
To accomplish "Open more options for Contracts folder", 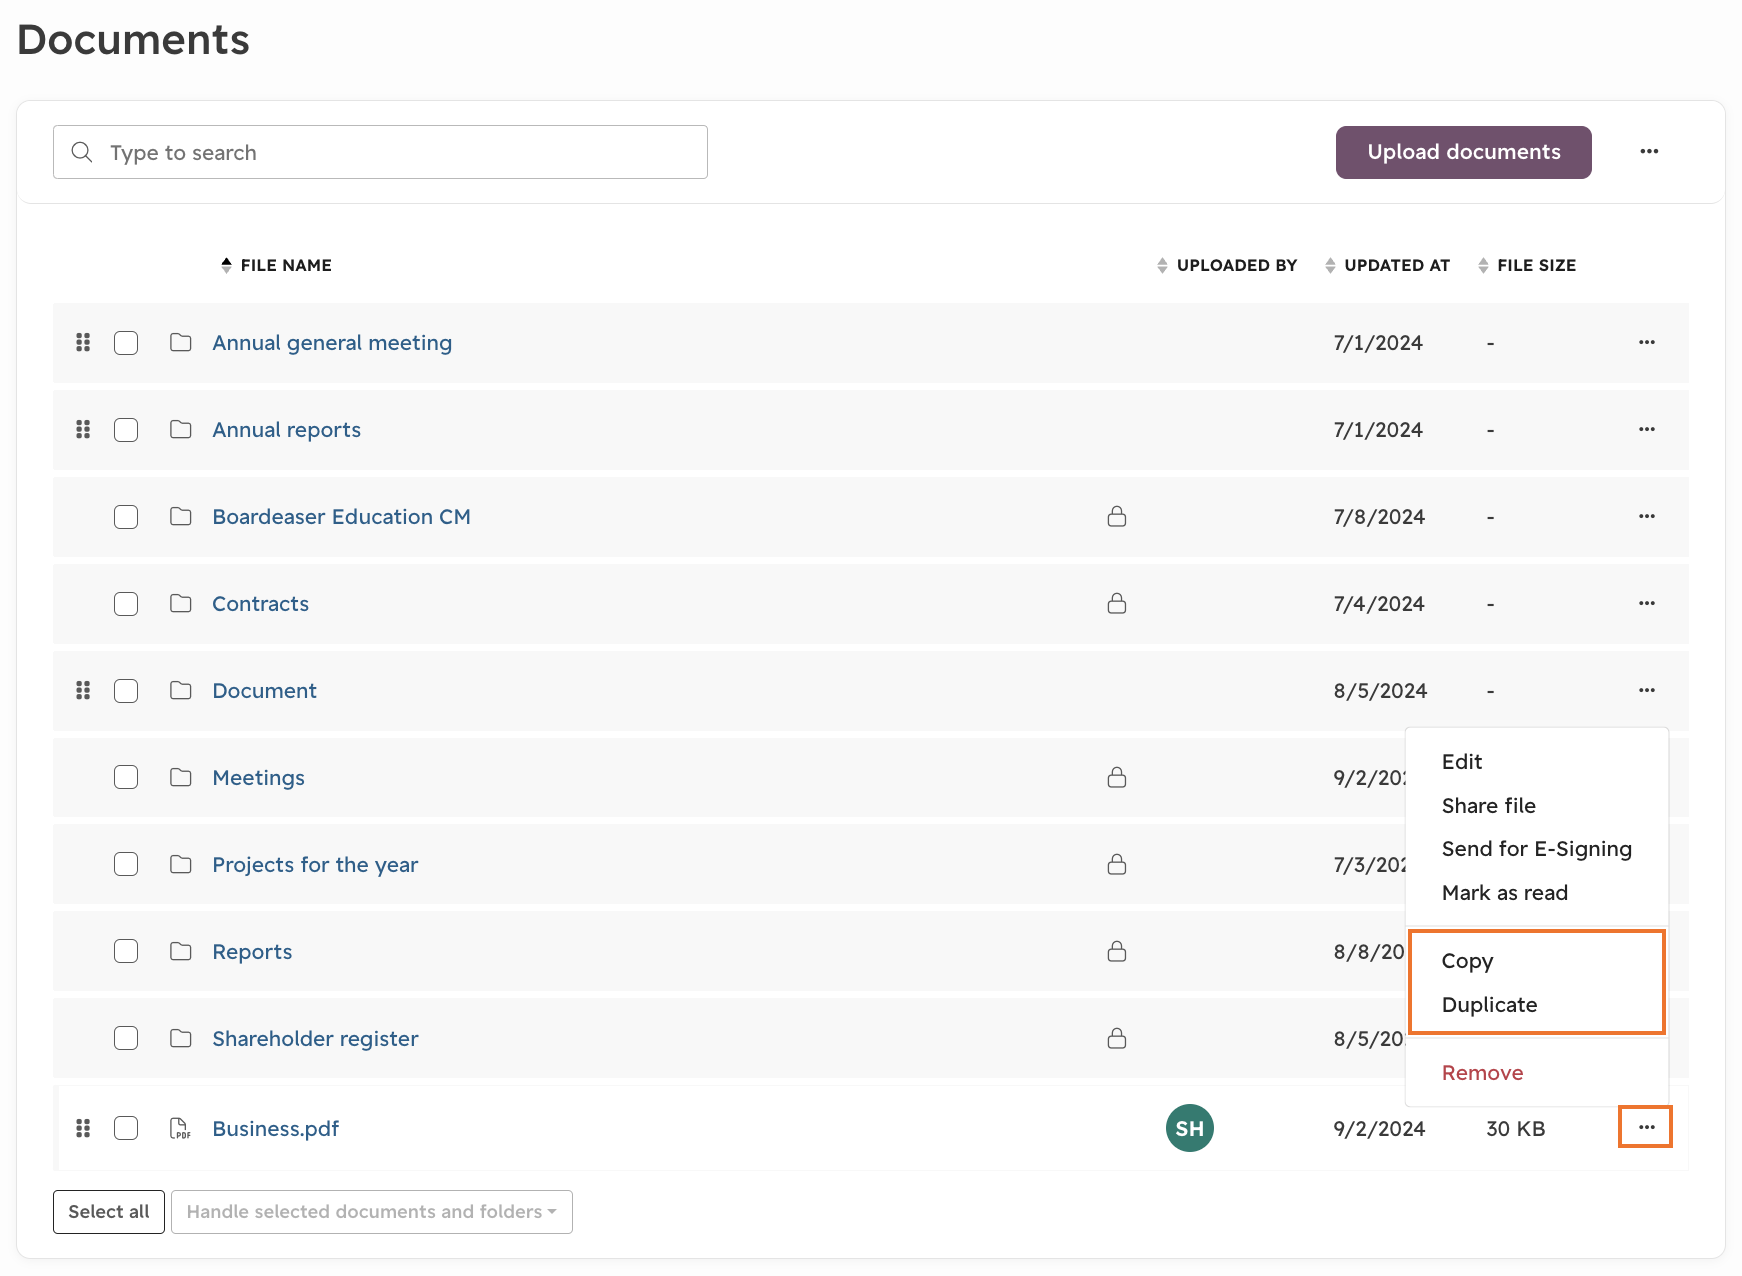I will click(x=1647, y=604).
